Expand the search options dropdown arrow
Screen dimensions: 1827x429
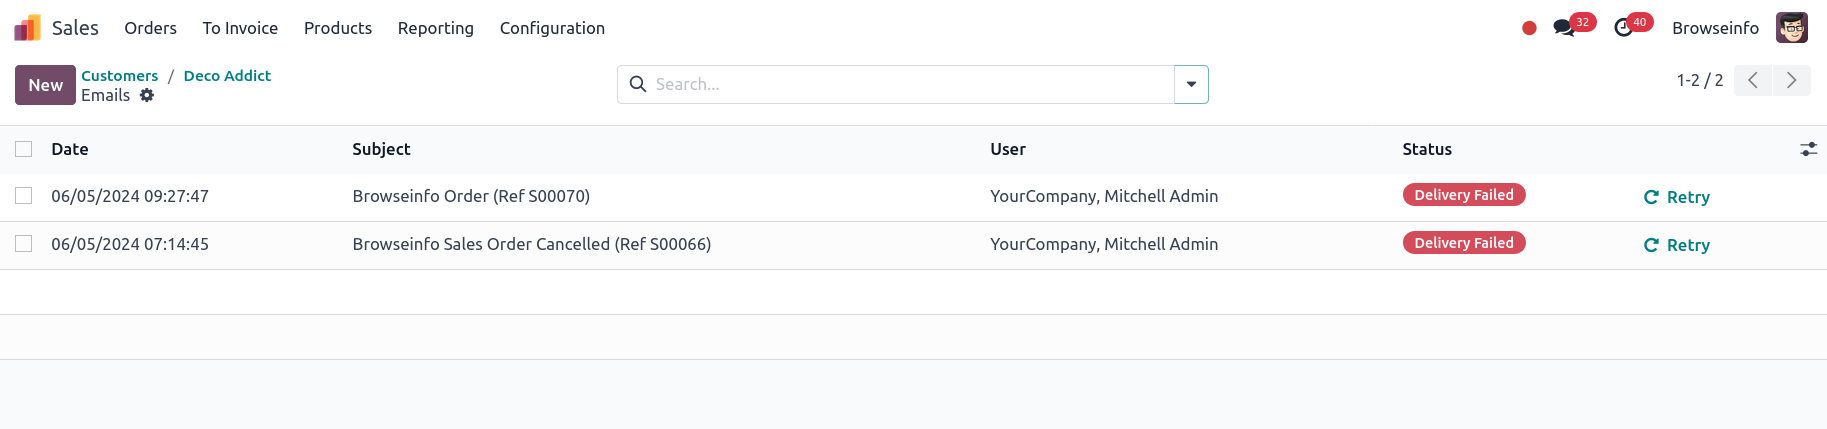pos(1191,85)
